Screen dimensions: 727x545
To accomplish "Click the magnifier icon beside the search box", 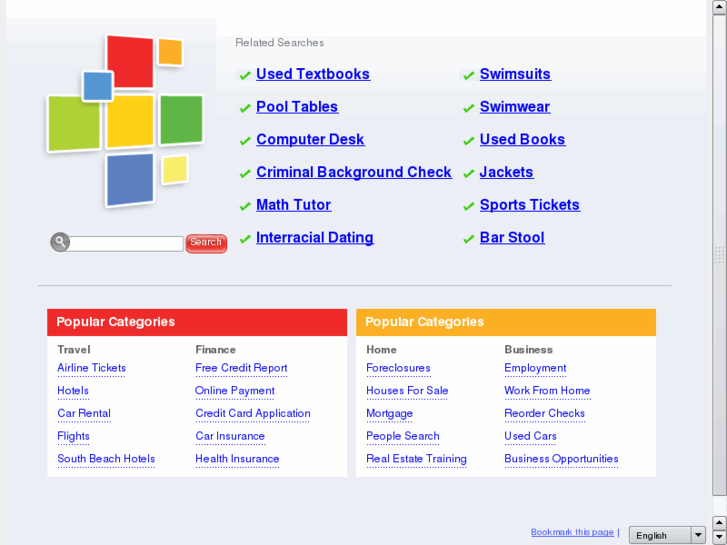I will (60, 242).
